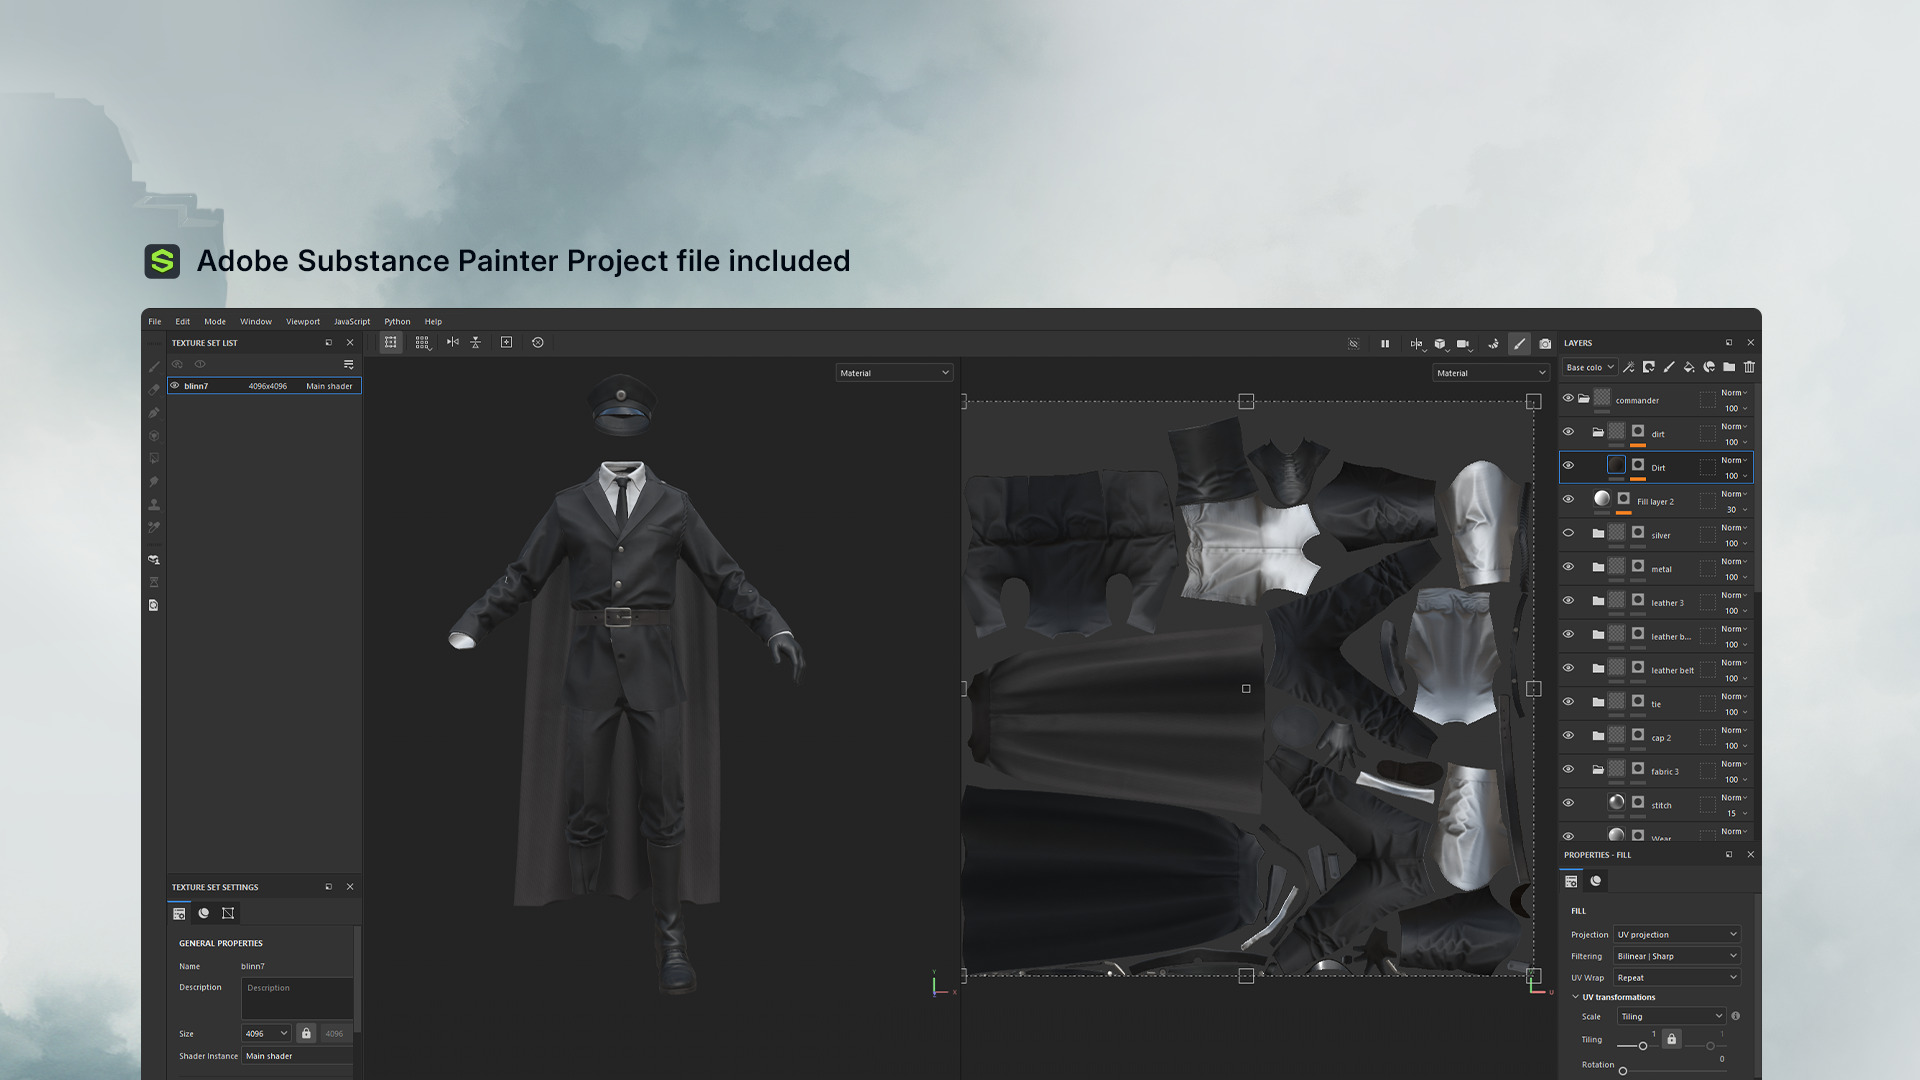Image resolution: width=1920 pixels, height=1080 pixels.
Task: Open the resource updater icon in left toolbar
Action: (x=154, y=606)
